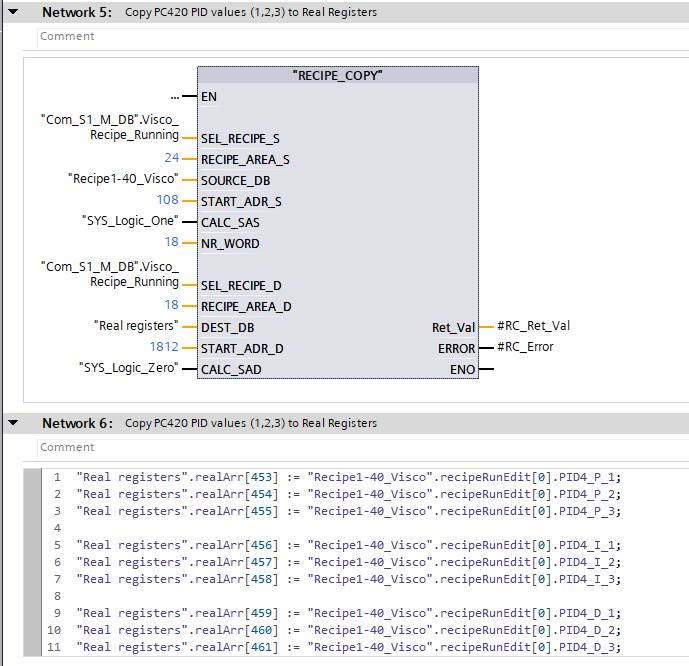
Task: Click the EN input ellipsis placeholder
Action: tap(174, 97)
